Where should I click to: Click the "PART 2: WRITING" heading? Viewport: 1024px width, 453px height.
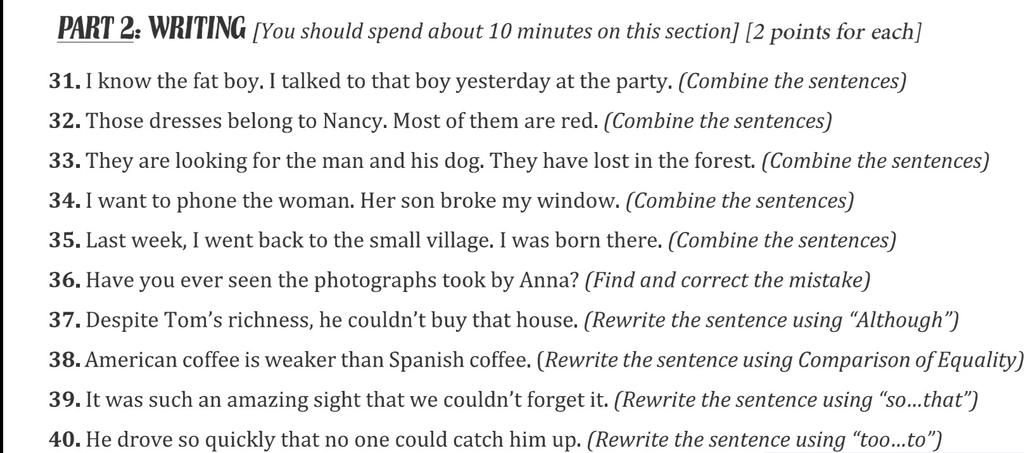pos(152,28)
